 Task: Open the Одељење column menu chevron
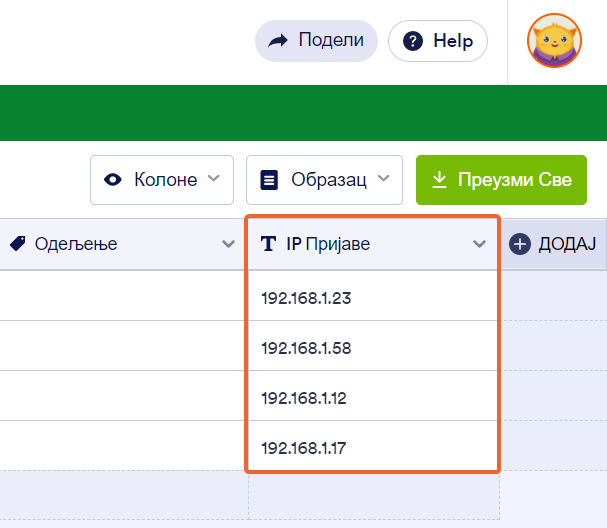229,244
